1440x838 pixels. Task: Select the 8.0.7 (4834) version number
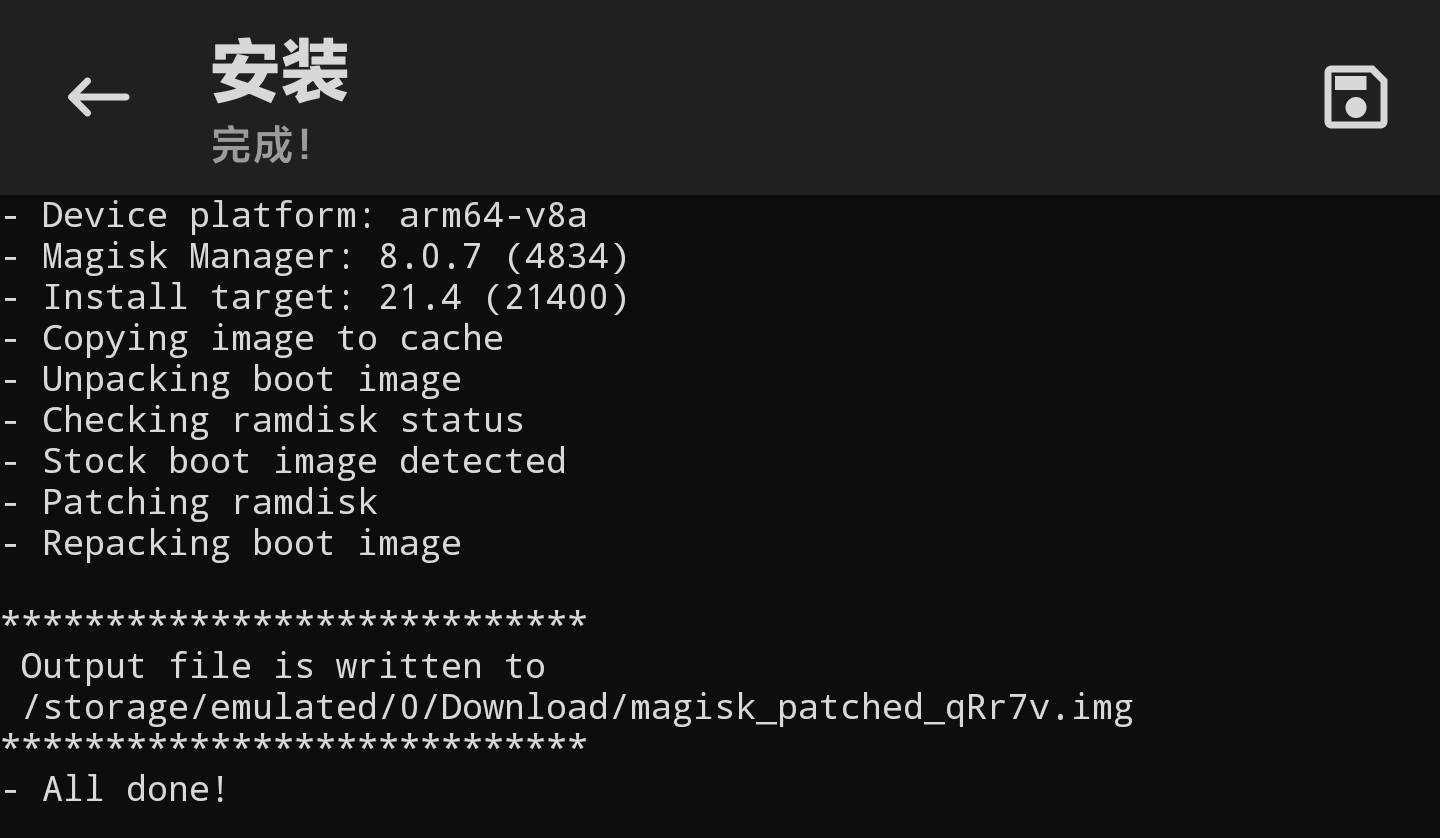[503, 256]
